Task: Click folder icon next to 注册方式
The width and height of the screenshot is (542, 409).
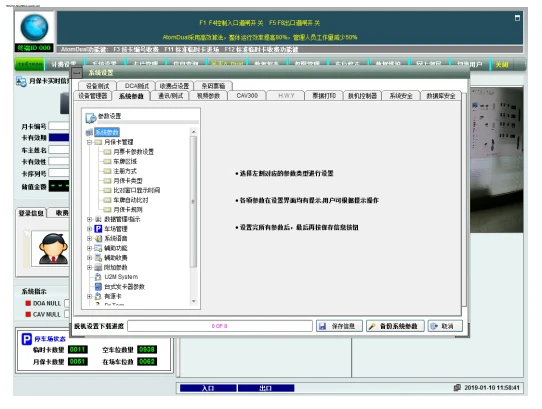Action: pyautogui.click(x=108, y=171)
